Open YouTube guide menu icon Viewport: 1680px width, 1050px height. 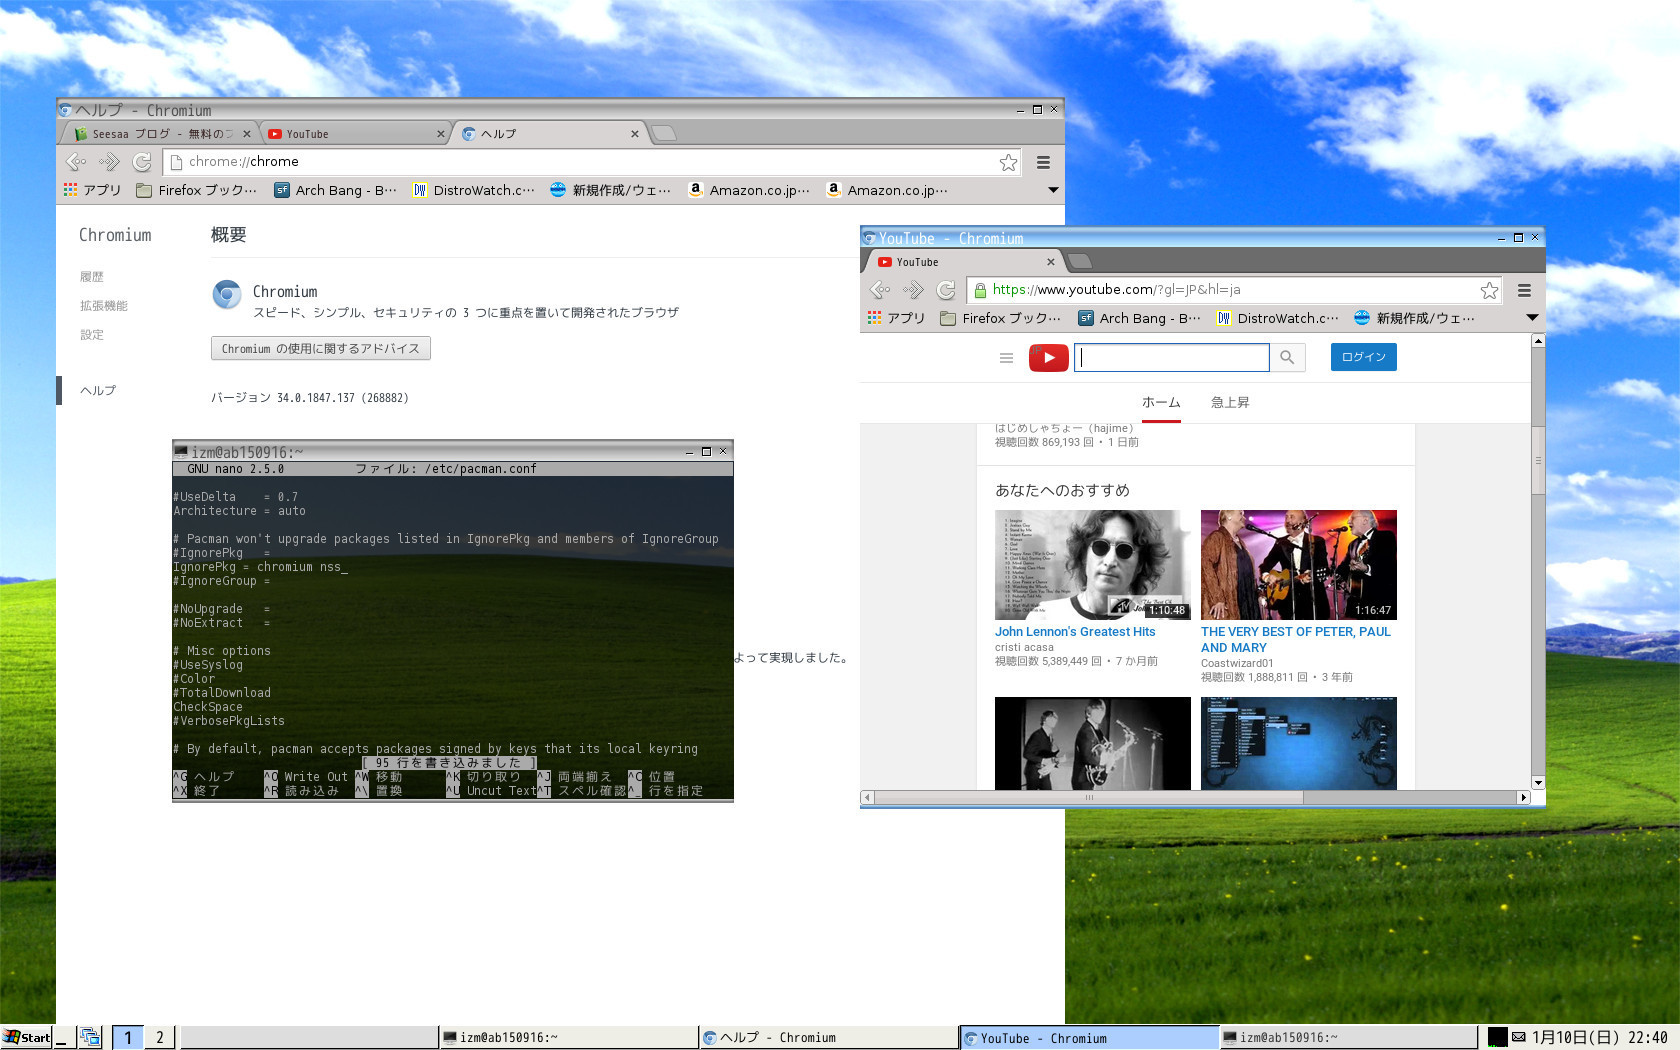(x=1006, y=357)
